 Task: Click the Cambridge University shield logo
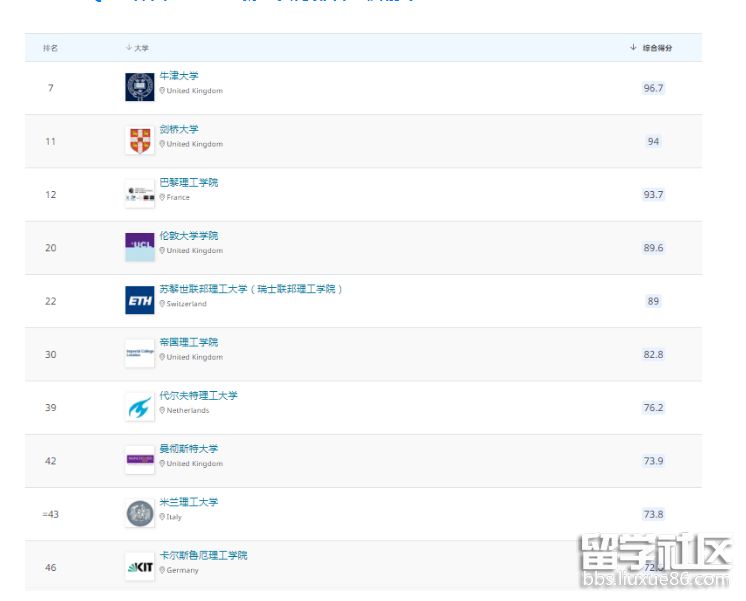point(139,141)
